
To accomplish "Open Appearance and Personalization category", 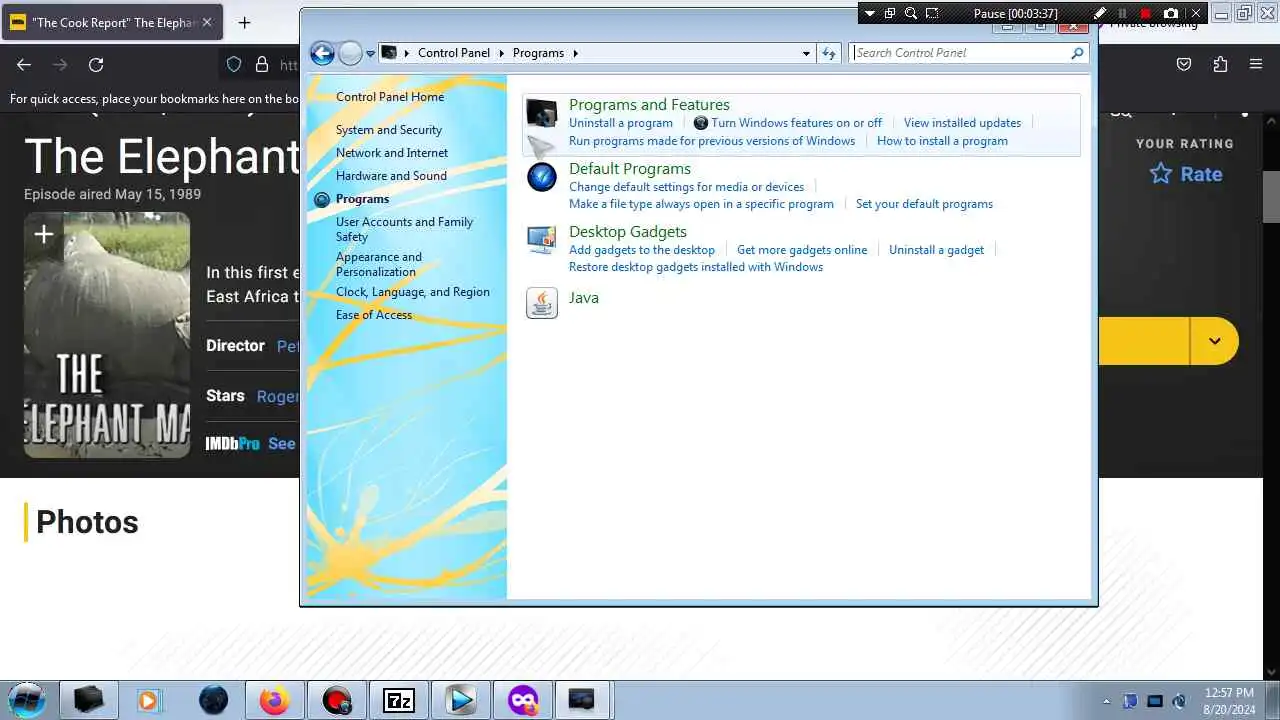I will pos(379,264).
